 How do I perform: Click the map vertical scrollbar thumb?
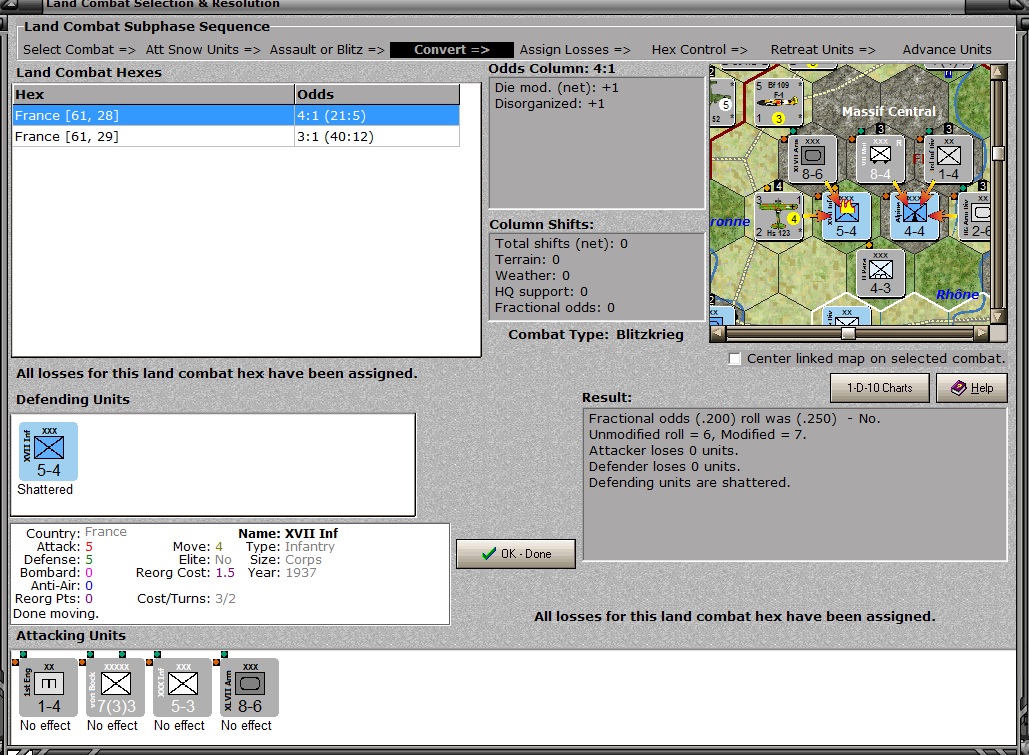(998, 153)
